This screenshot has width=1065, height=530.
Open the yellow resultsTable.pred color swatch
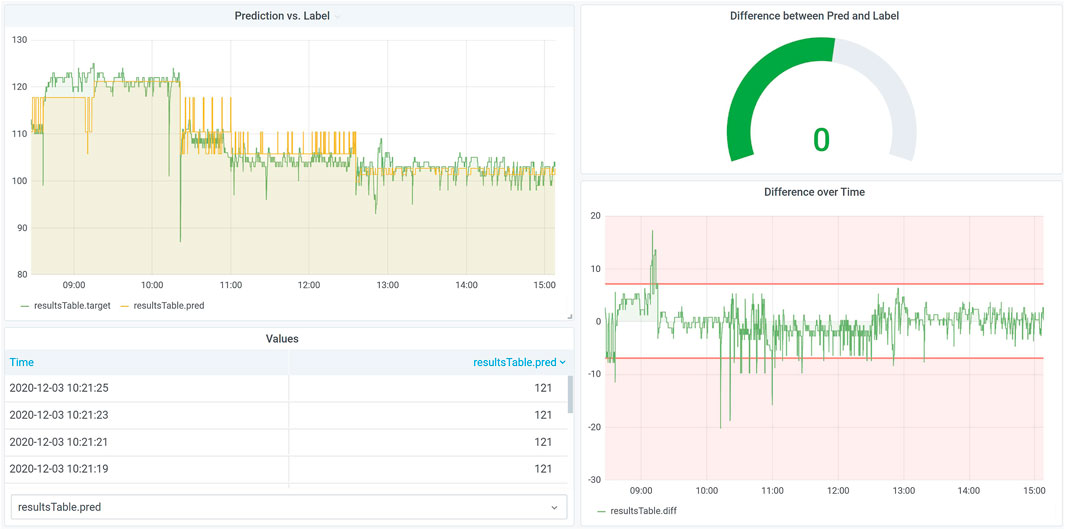[x=125, y=306]
